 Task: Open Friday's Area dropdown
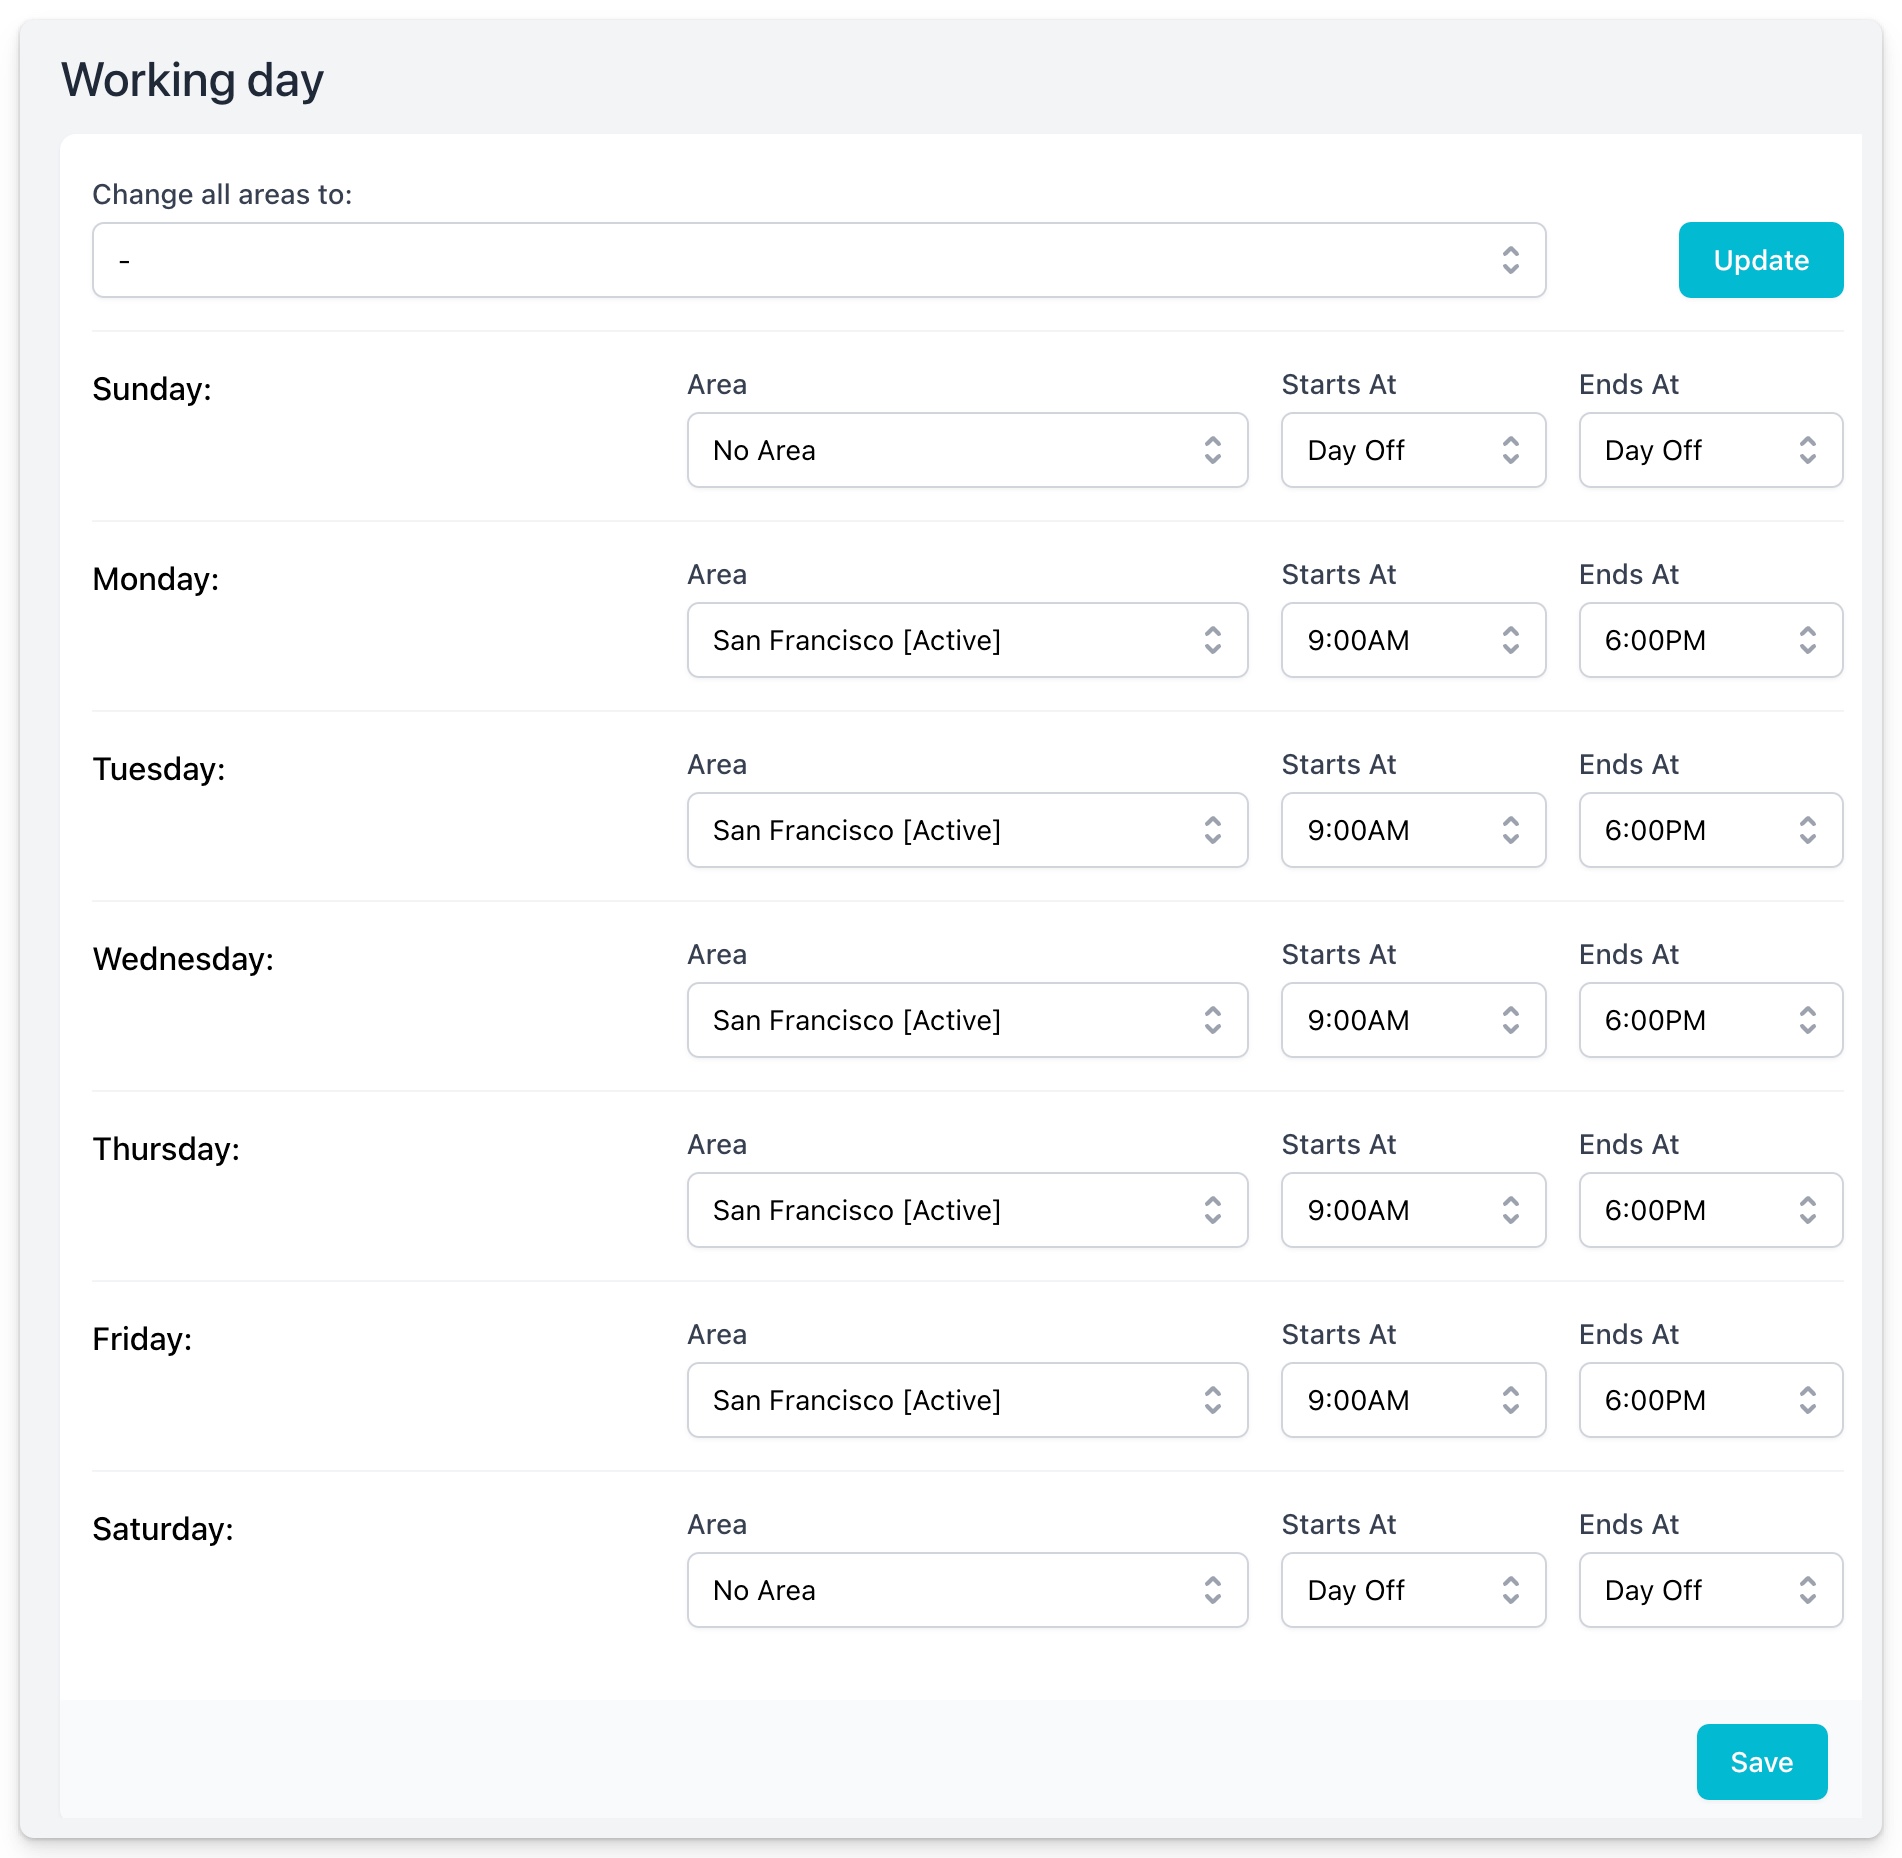pyautogui.click(x=966, y=1400)
